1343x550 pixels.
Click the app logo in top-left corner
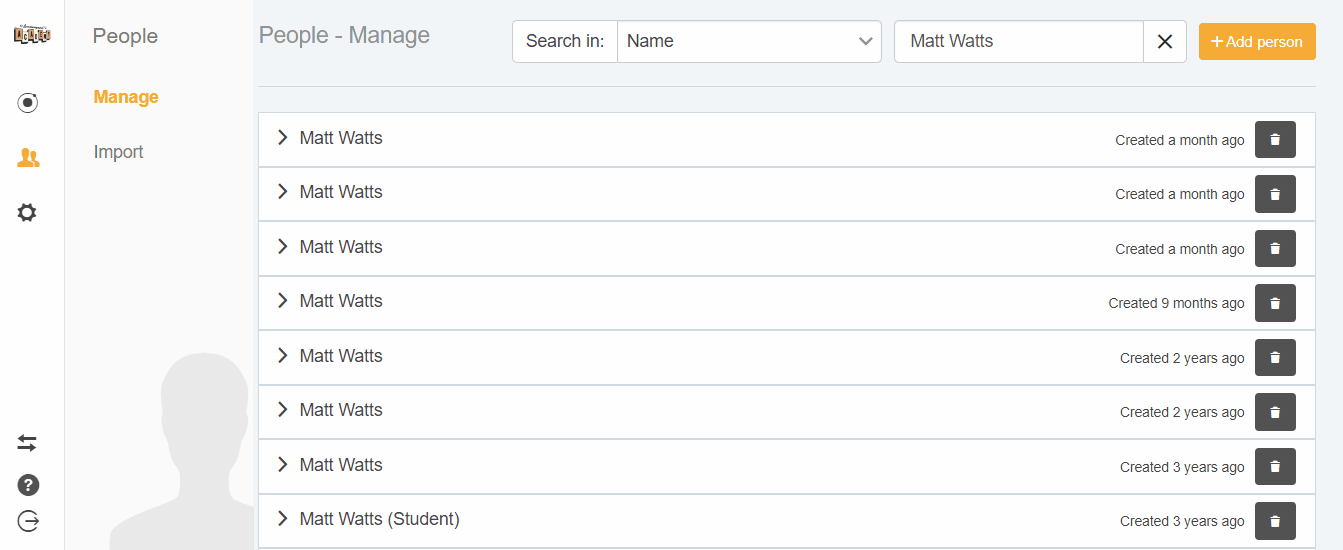(32, 35)
